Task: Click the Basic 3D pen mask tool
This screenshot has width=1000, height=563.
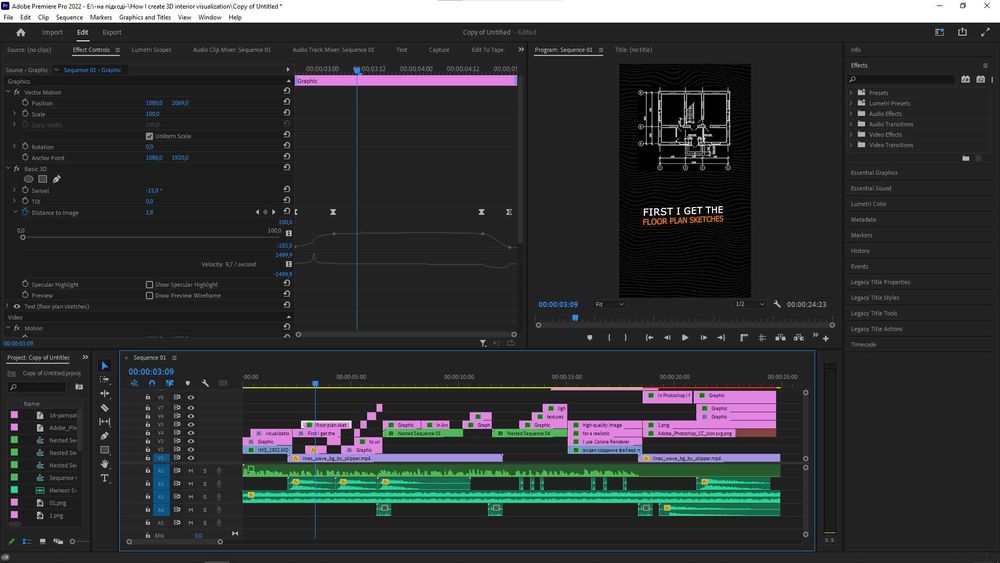Action: (x=56, y=179)
